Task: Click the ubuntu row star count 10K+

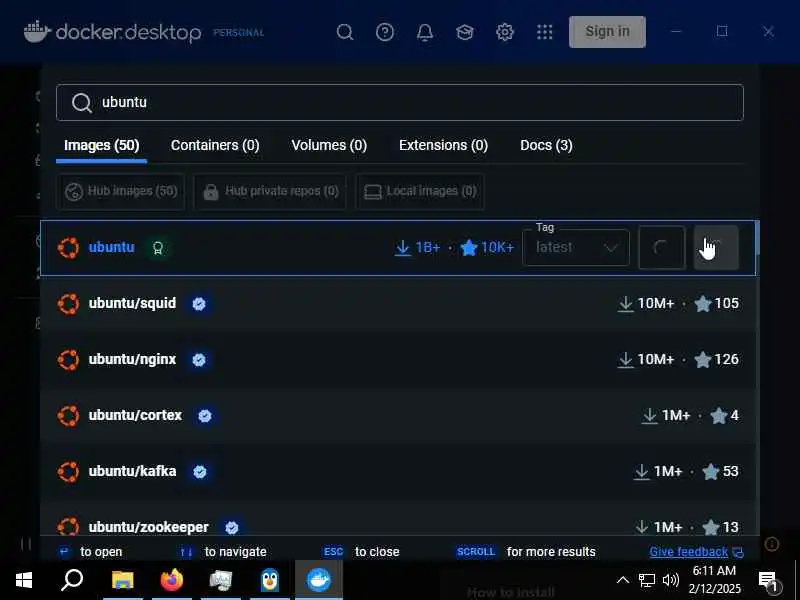Action: (x=487, y=247)
